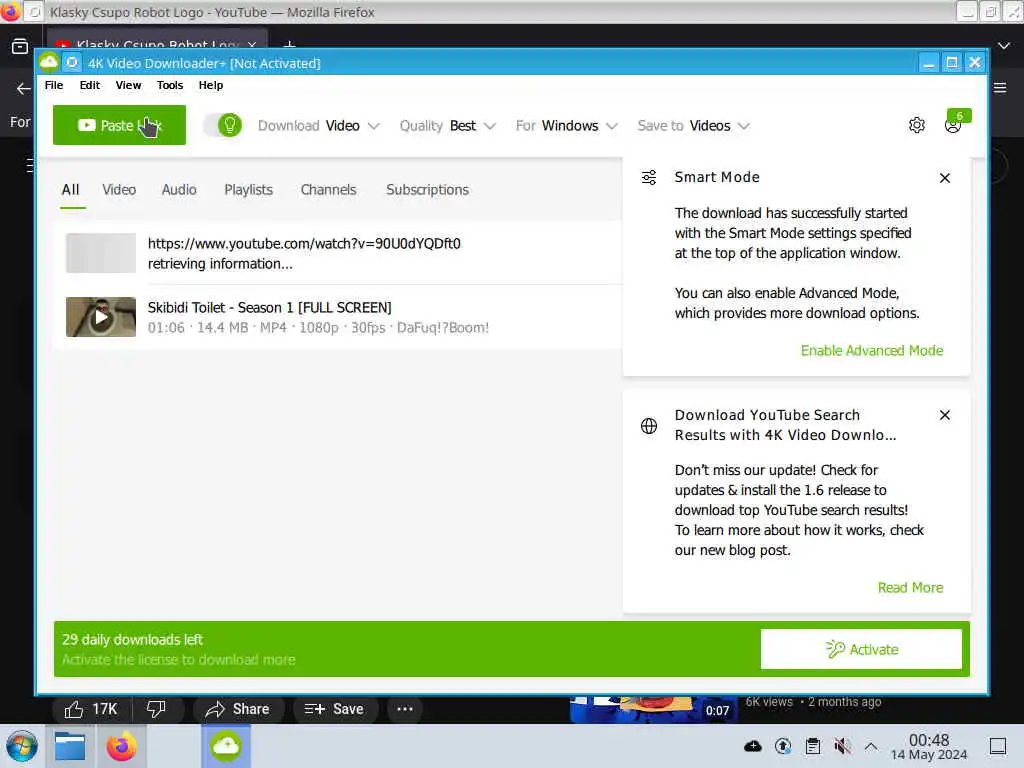
Task: Dislike the YouTube video in Firefox
Action: (x=156, y=709)
